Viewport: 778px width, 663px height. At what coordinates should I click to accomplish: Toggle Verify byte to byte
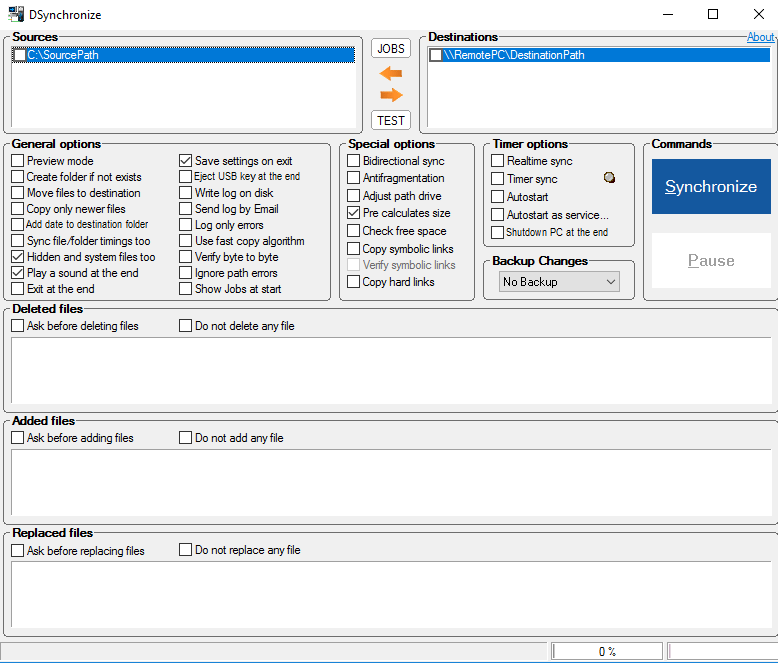click(x=185, y=257)
